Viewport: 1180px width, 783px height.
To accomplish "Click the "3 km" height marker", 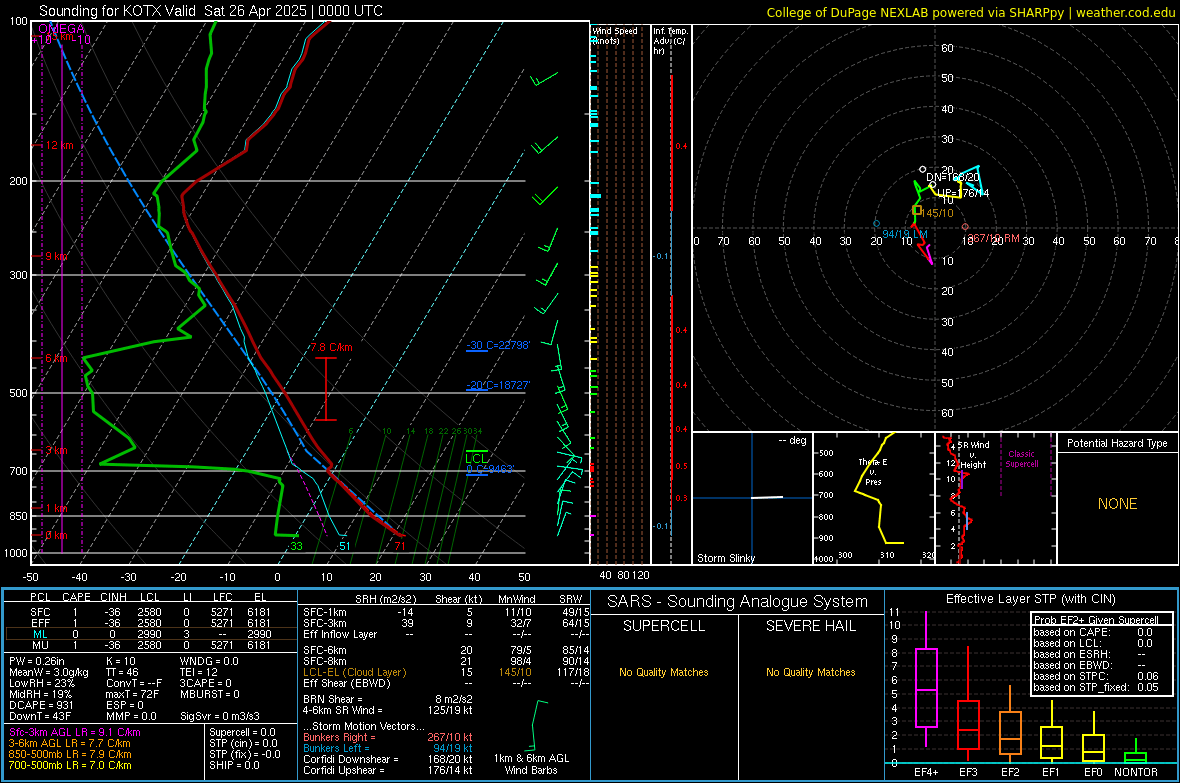I will (56, 450).
